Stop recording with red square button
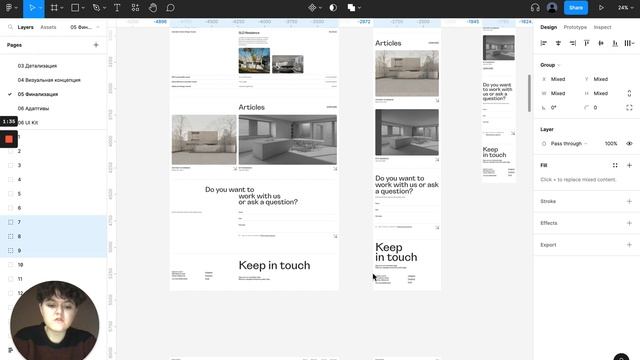This screenshot has width=640, height=360. [9, 140]
